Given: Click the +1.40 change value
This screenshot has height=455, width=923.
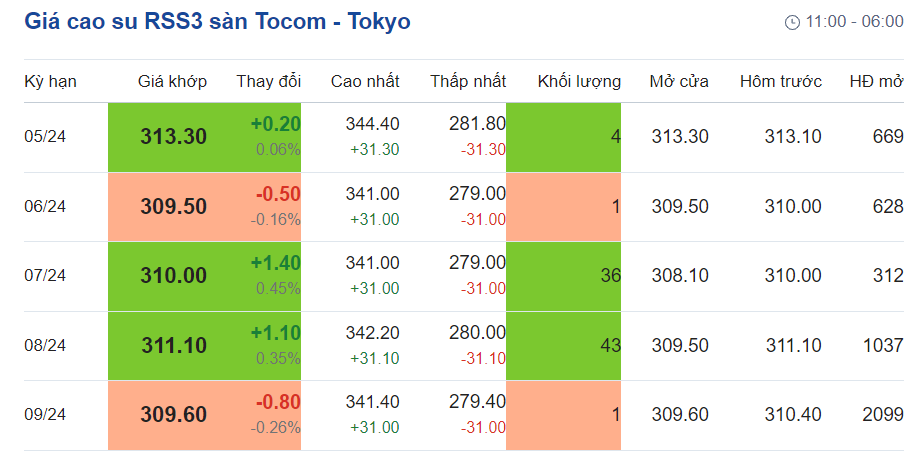Looking at the screenshot, I should point(276,263).
